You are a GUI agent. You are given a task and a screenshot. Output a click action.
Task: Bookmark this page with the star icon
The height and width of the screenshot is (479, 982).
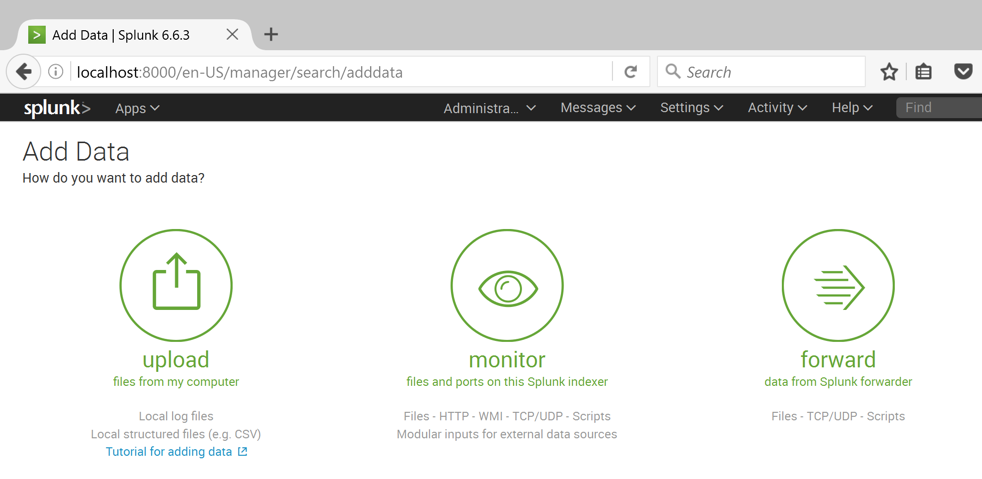pyautogui.click(x=889, y=72)
